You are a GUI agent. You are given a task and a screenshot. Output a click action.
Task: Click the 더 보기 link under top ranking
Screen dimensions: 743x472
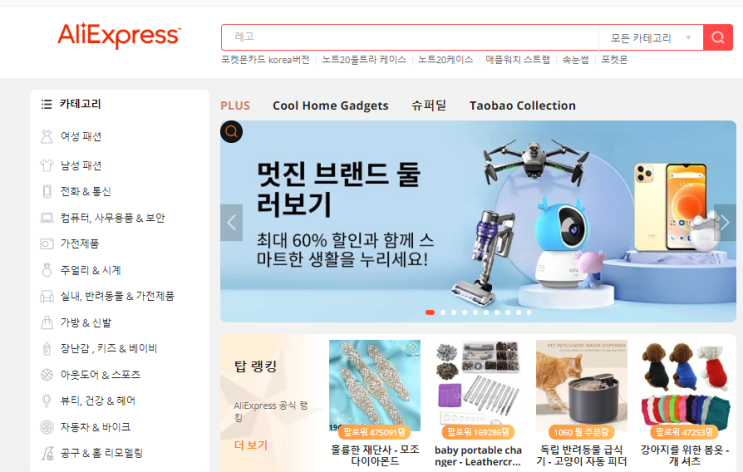click(x=251, y=445)
